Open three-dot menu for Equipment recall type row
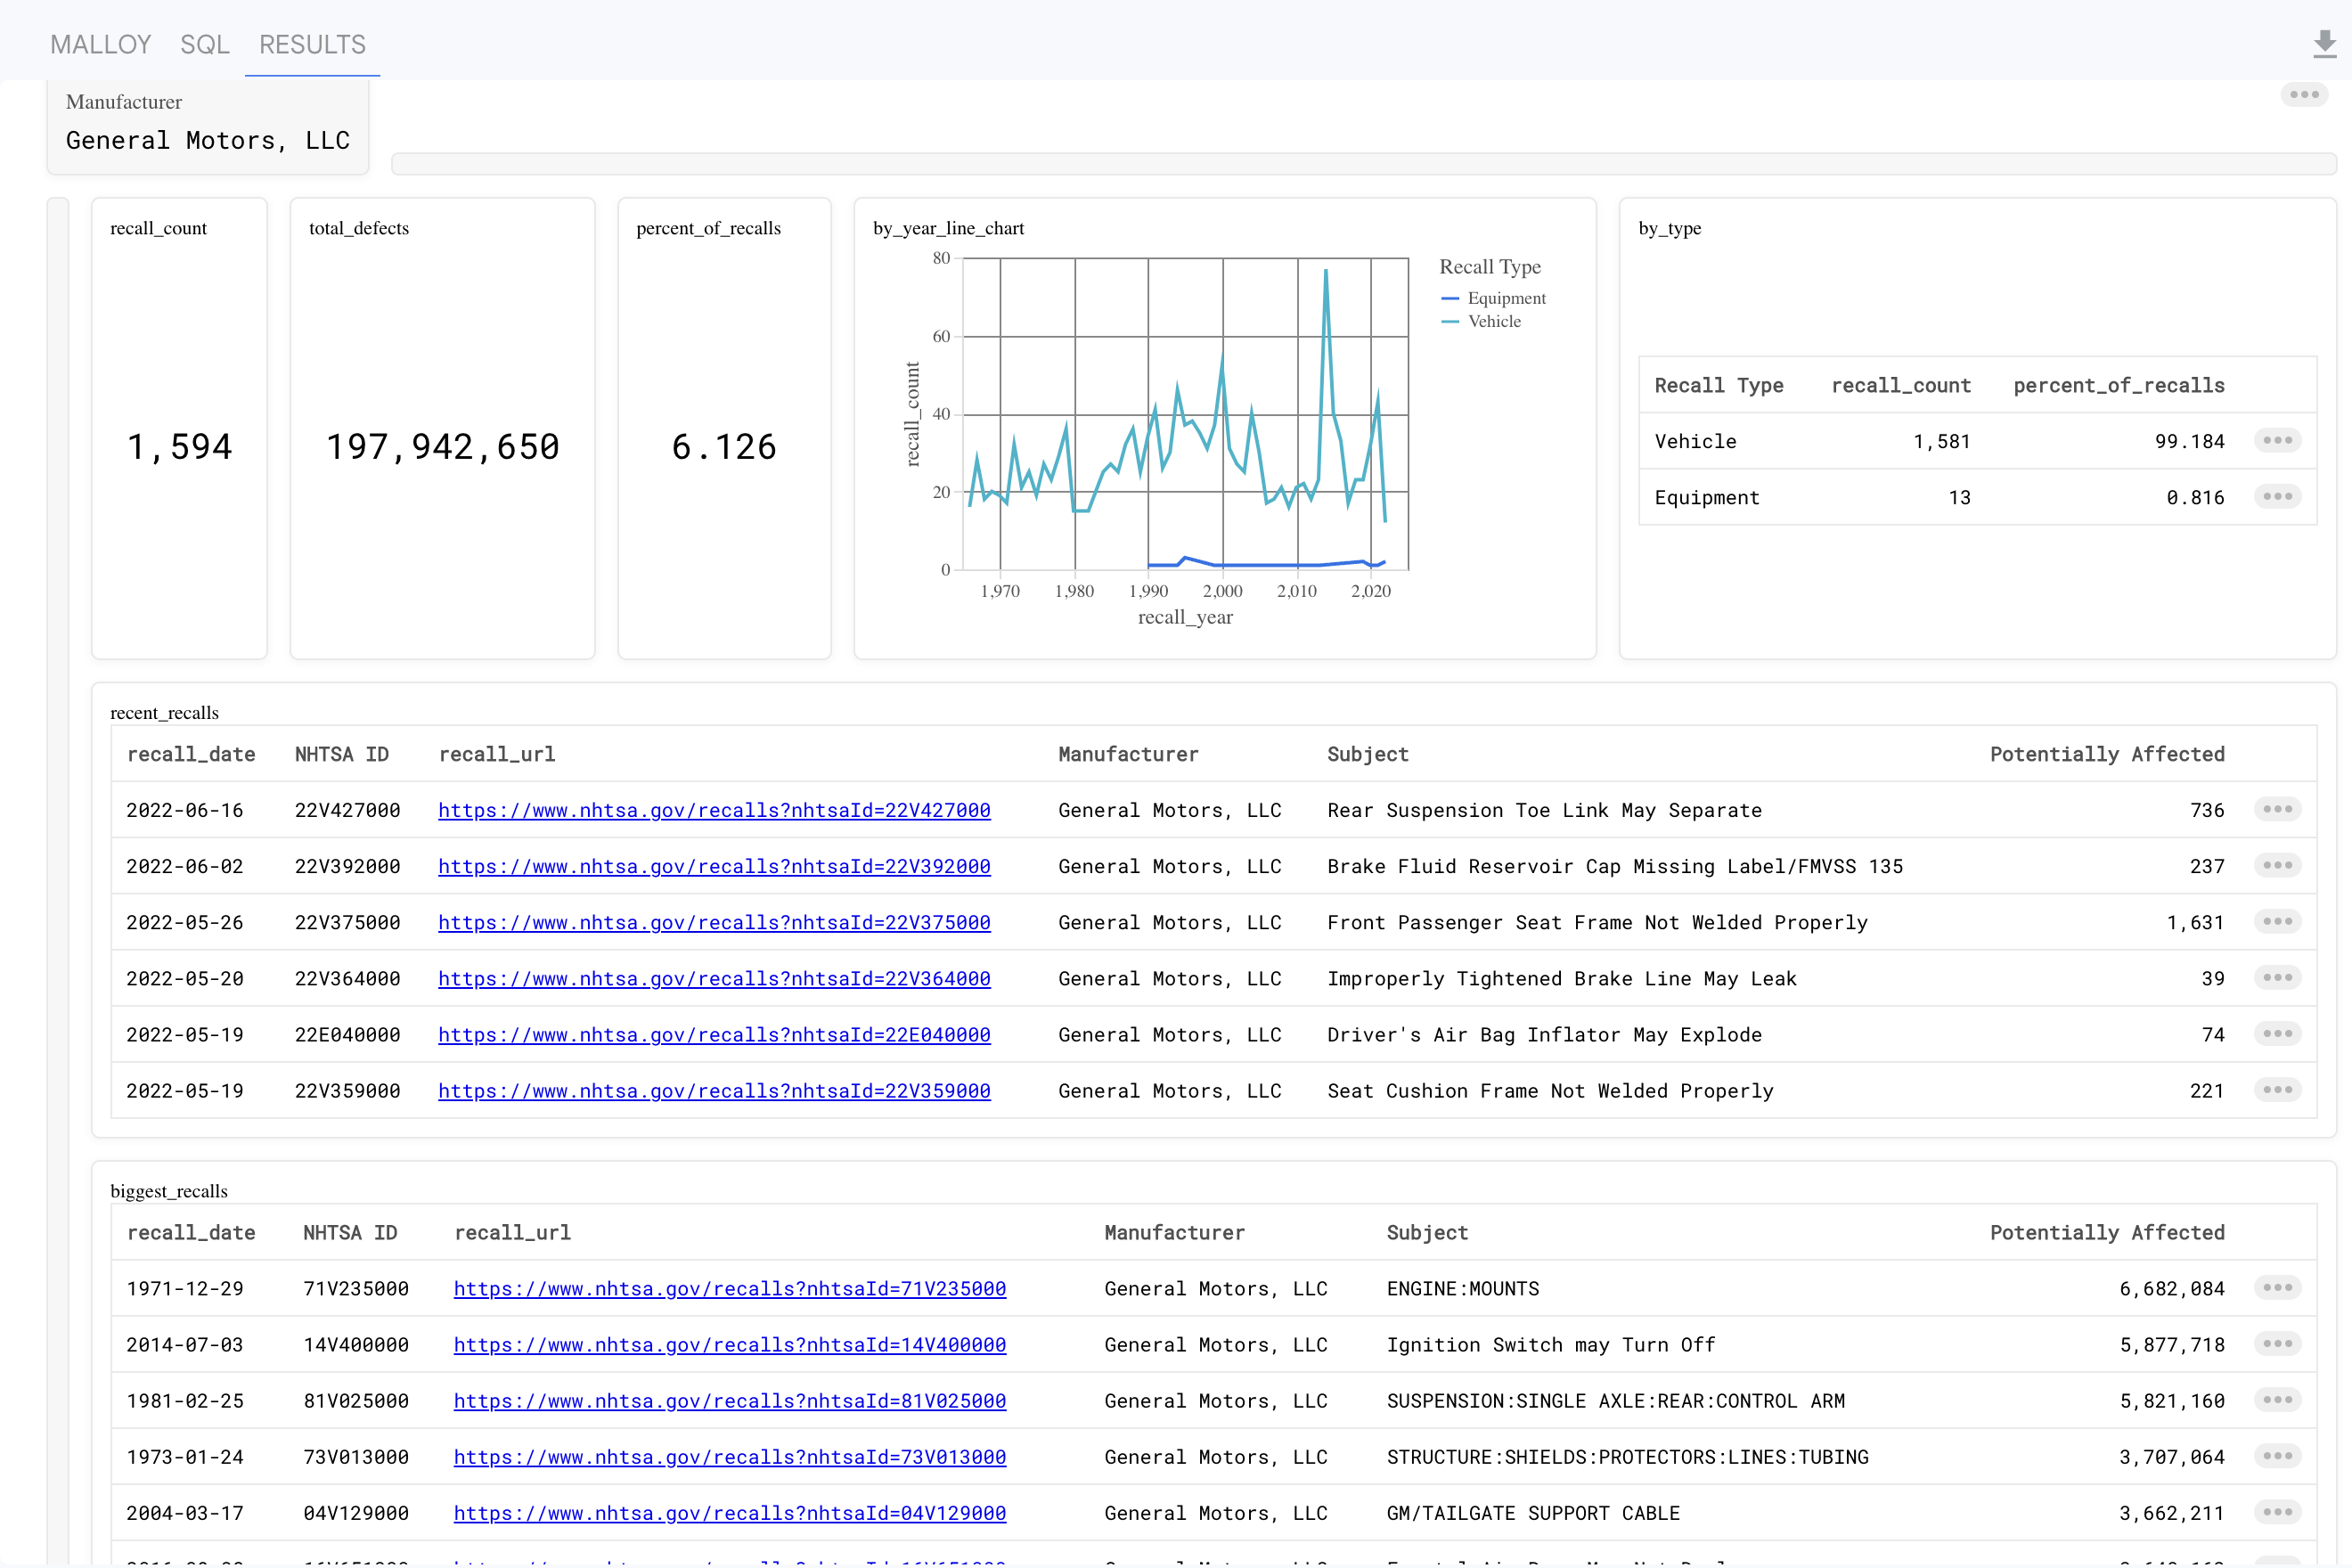 (2277, 497)
